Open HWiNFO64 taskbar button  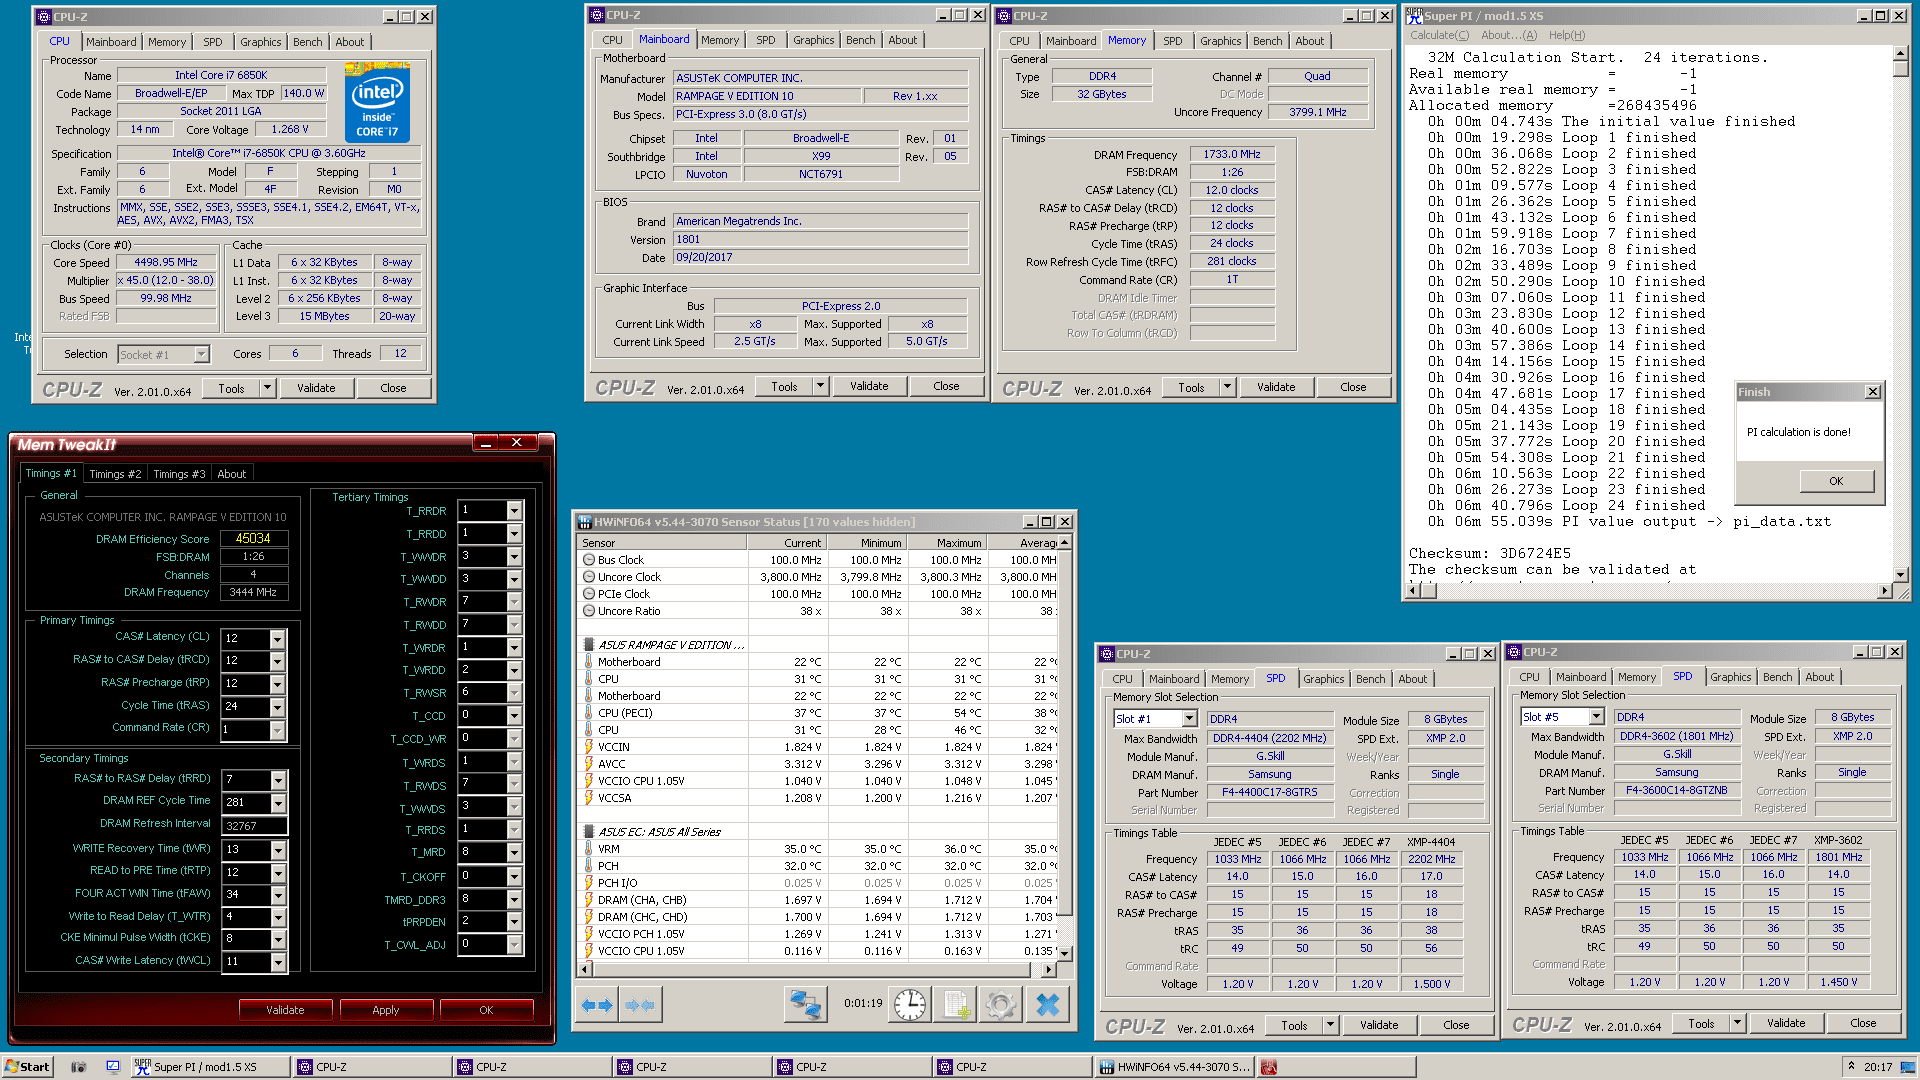(1175, 1067)
